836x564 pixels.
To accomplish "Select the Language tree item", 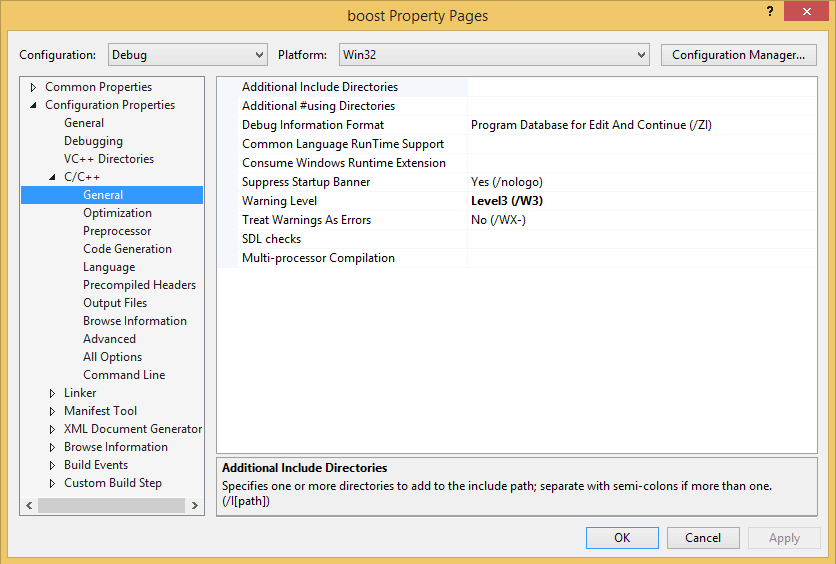I will [109, 267].
